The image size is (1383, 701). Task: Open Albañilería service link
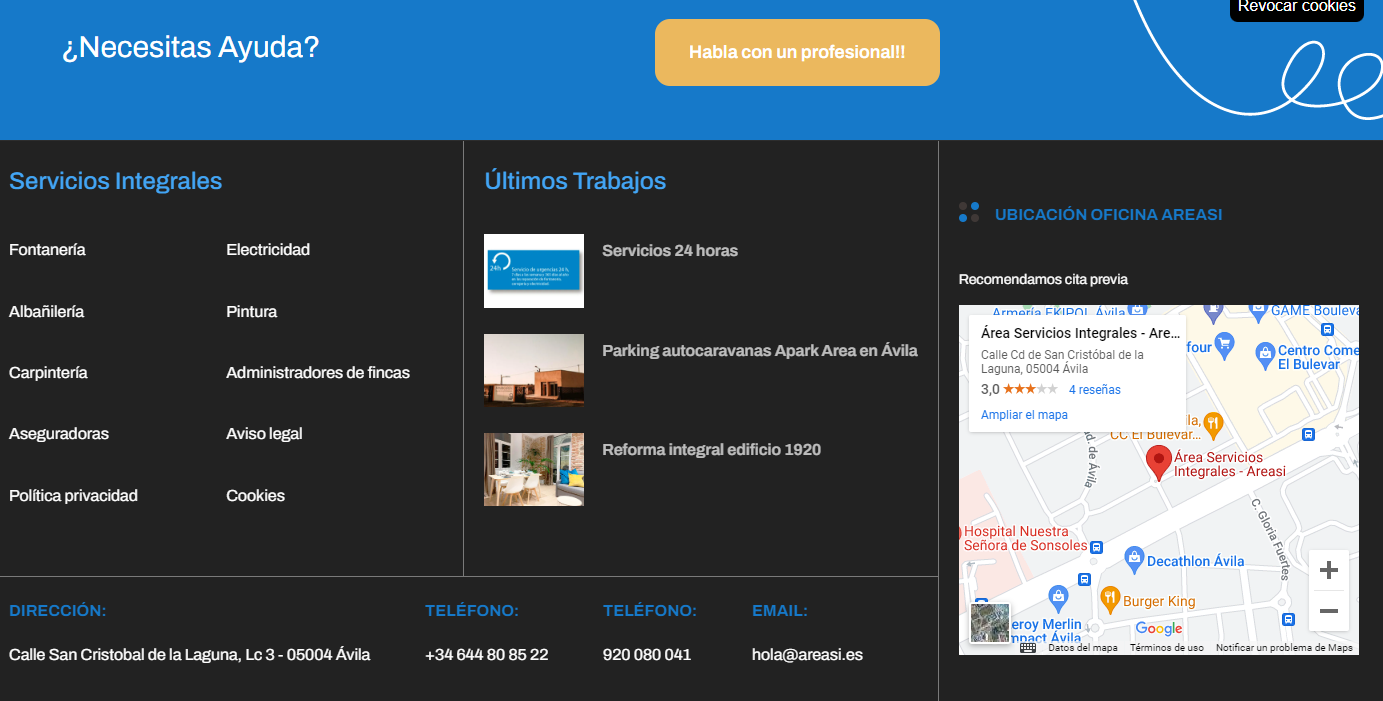(46, 312)
